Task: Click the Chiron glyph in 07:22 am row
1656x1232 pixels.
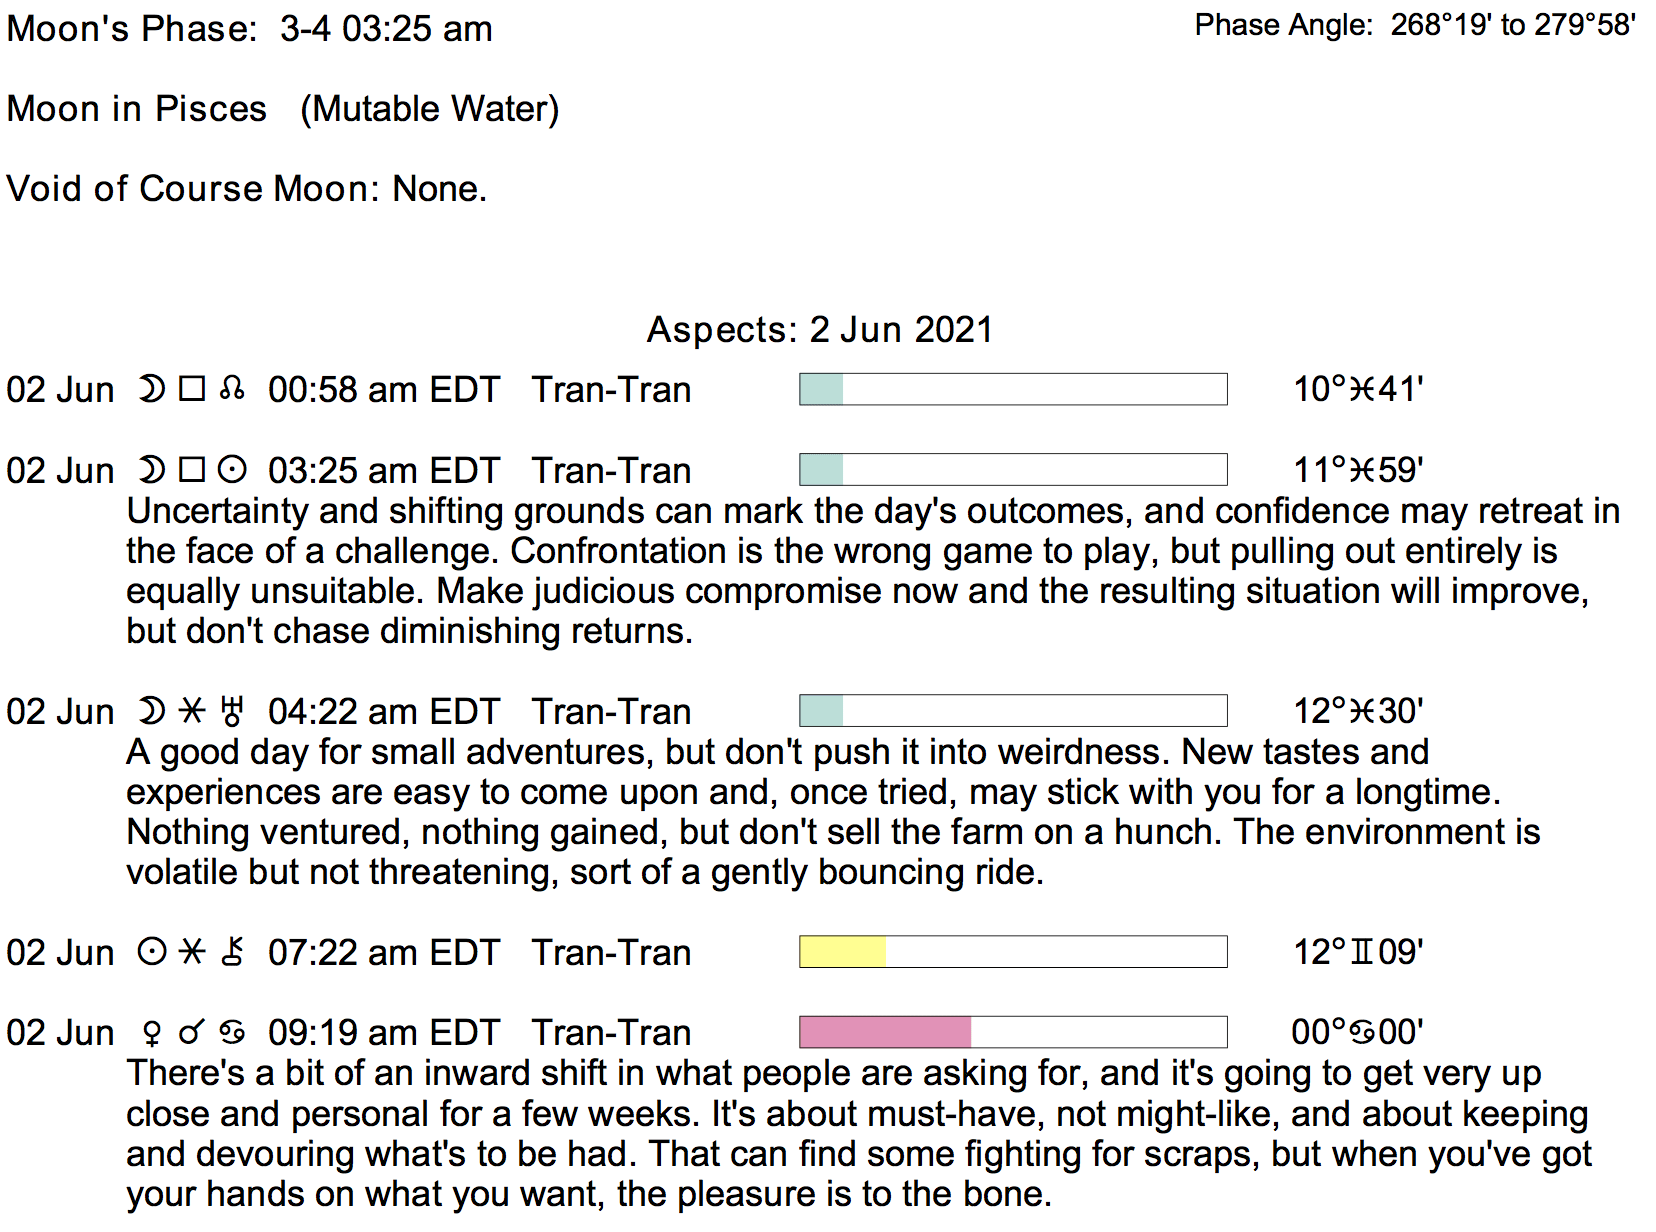Action: pyautogui.click(x=232, y=952)
